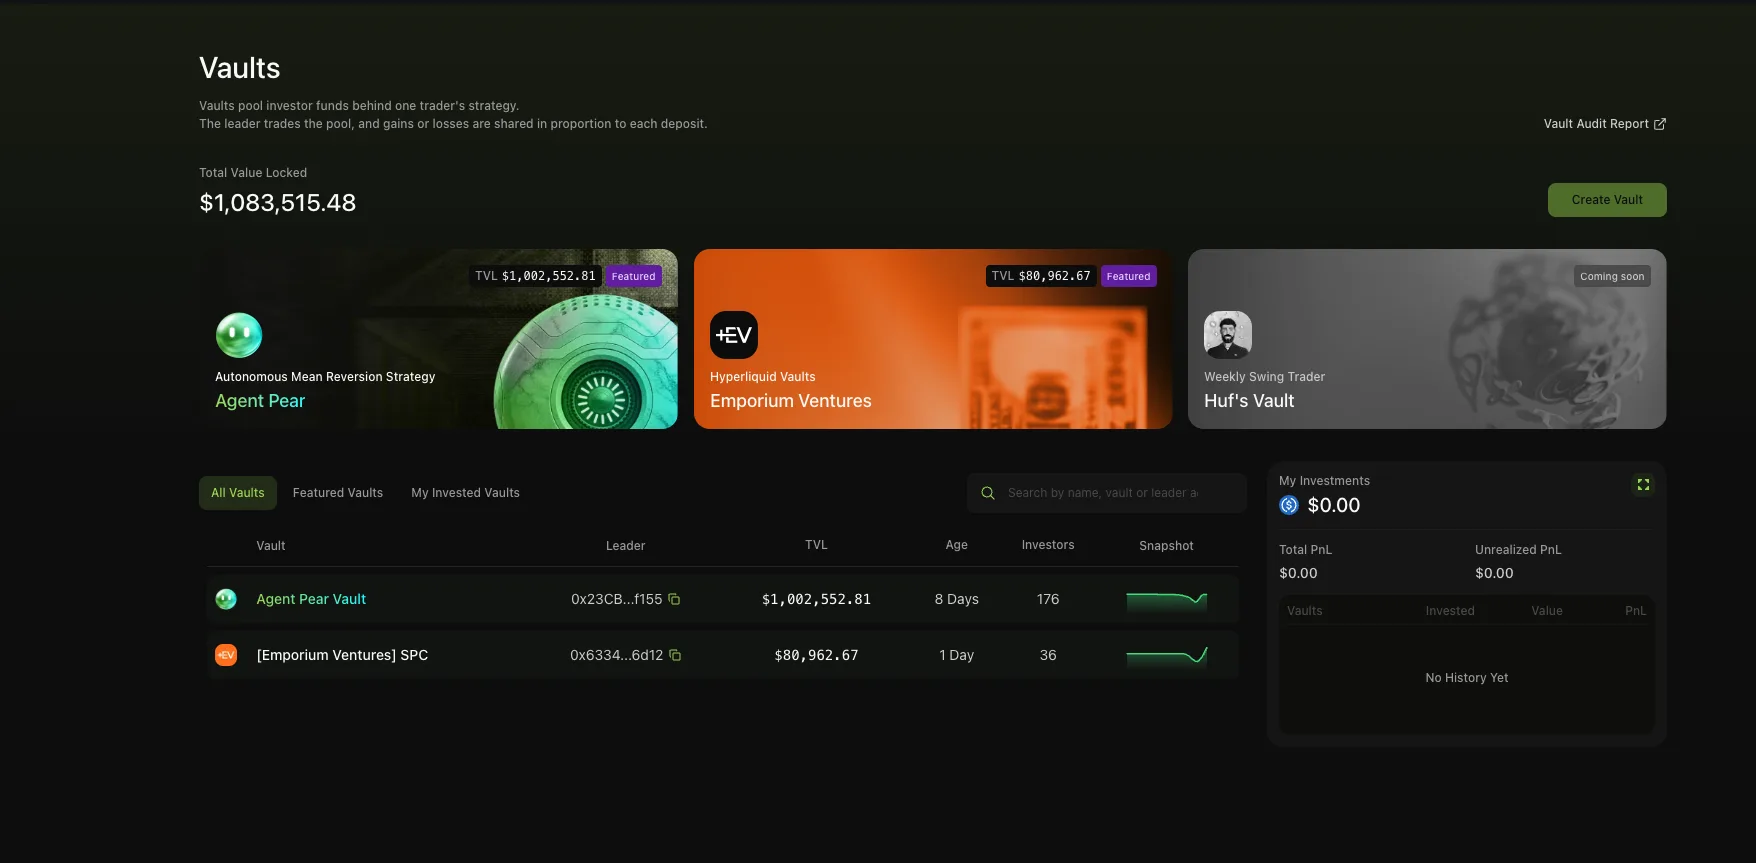This screenshot has height=863, width=1756.
Task: Click the Total PnL $0.00 value
Action: pyautogui.click(x=1298, y=573)
